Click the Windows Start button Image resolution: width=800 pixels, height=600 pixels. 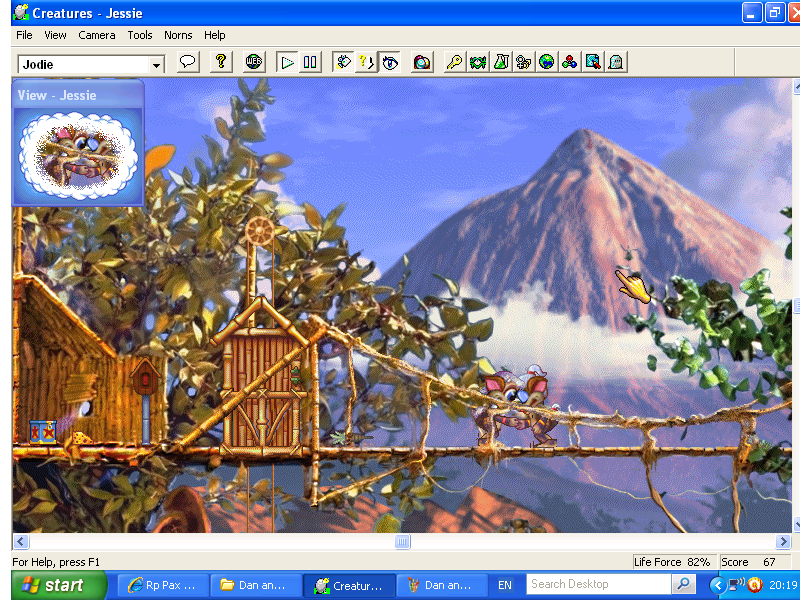tap(54, 585)
